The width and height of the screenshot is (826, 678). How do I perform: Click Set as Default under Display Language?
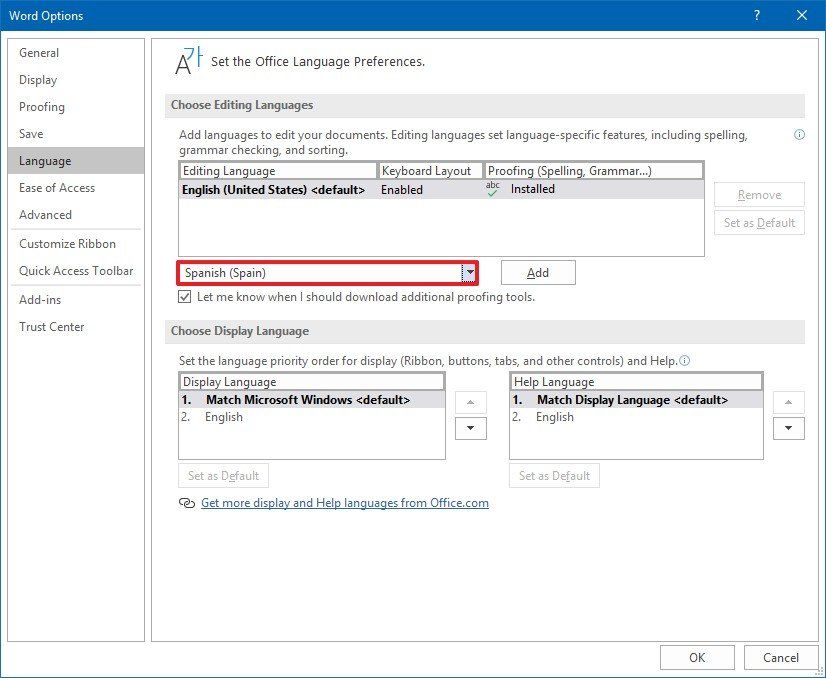(x=223, y=475)
